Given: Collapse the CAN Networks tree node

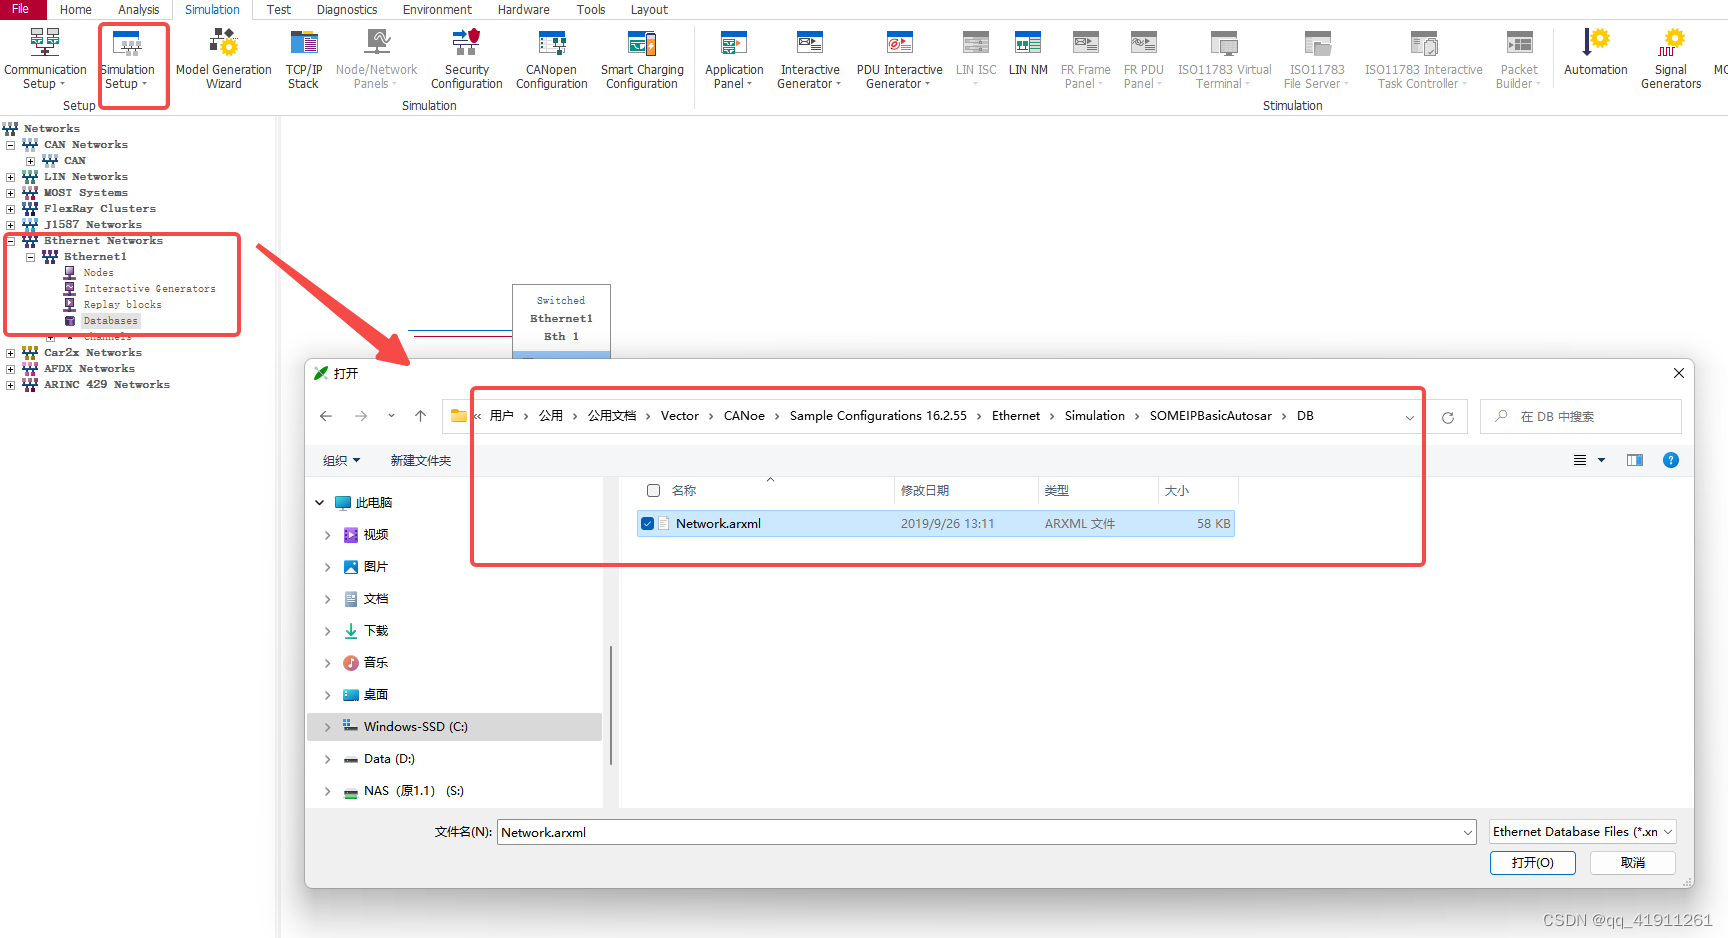Looking at the screenshot, I should click(11, 145).
